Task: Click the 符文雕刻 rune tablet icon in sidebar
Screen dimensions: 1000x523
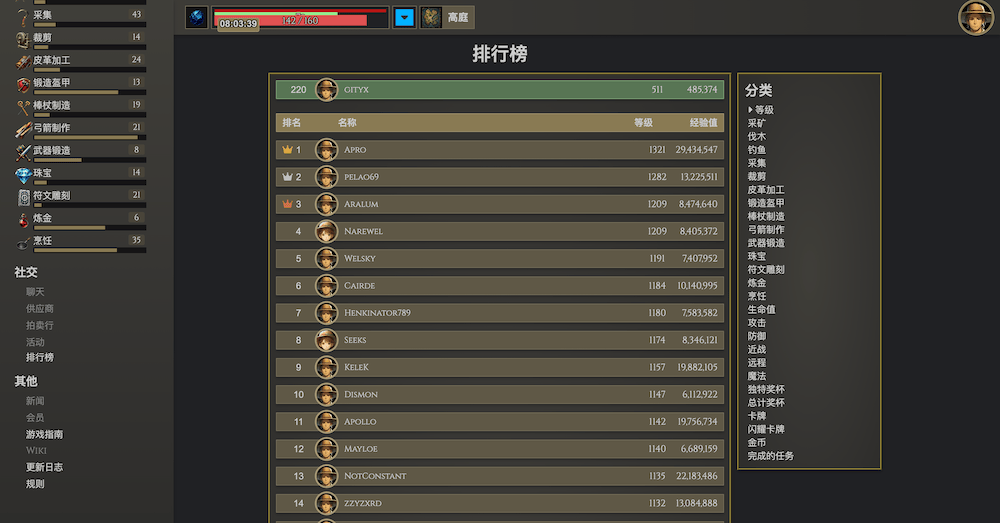Action: click(x=23, y=196)
